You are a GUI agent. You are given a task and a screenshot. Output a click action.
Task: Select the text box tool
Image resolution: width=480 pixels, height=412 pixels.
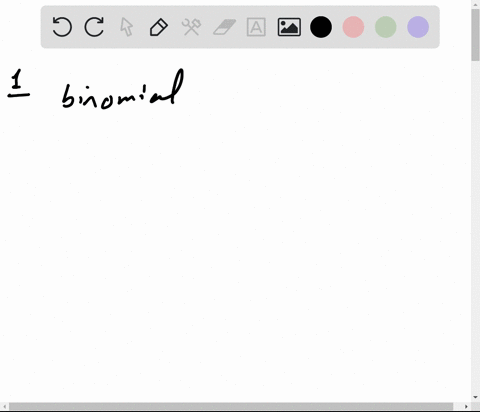point(256,27)
